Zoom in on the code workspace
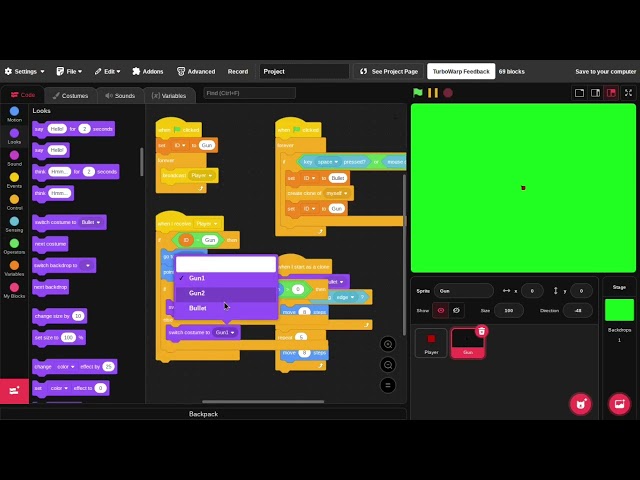This screenshot has height=480, width=640. [x=388, y=344]
